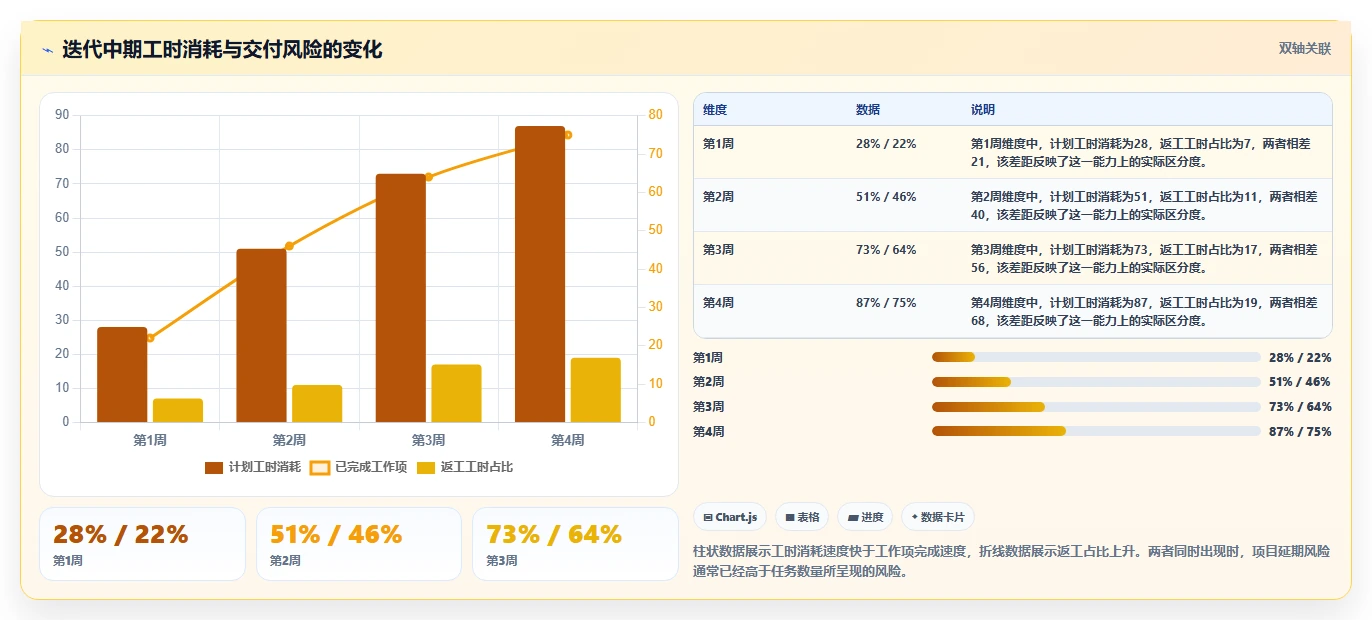
Task: Click the dark orange 第4周 bar
Action: (540, 274)
